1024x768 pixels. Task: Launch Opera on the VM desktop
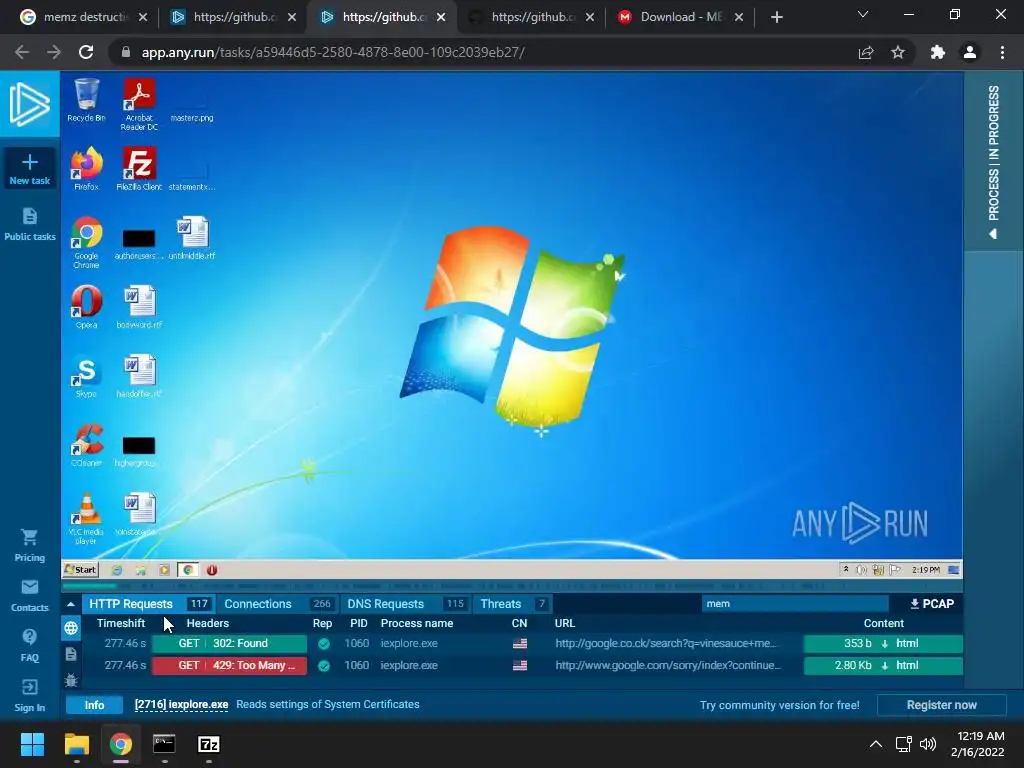(x=86, y=307)
